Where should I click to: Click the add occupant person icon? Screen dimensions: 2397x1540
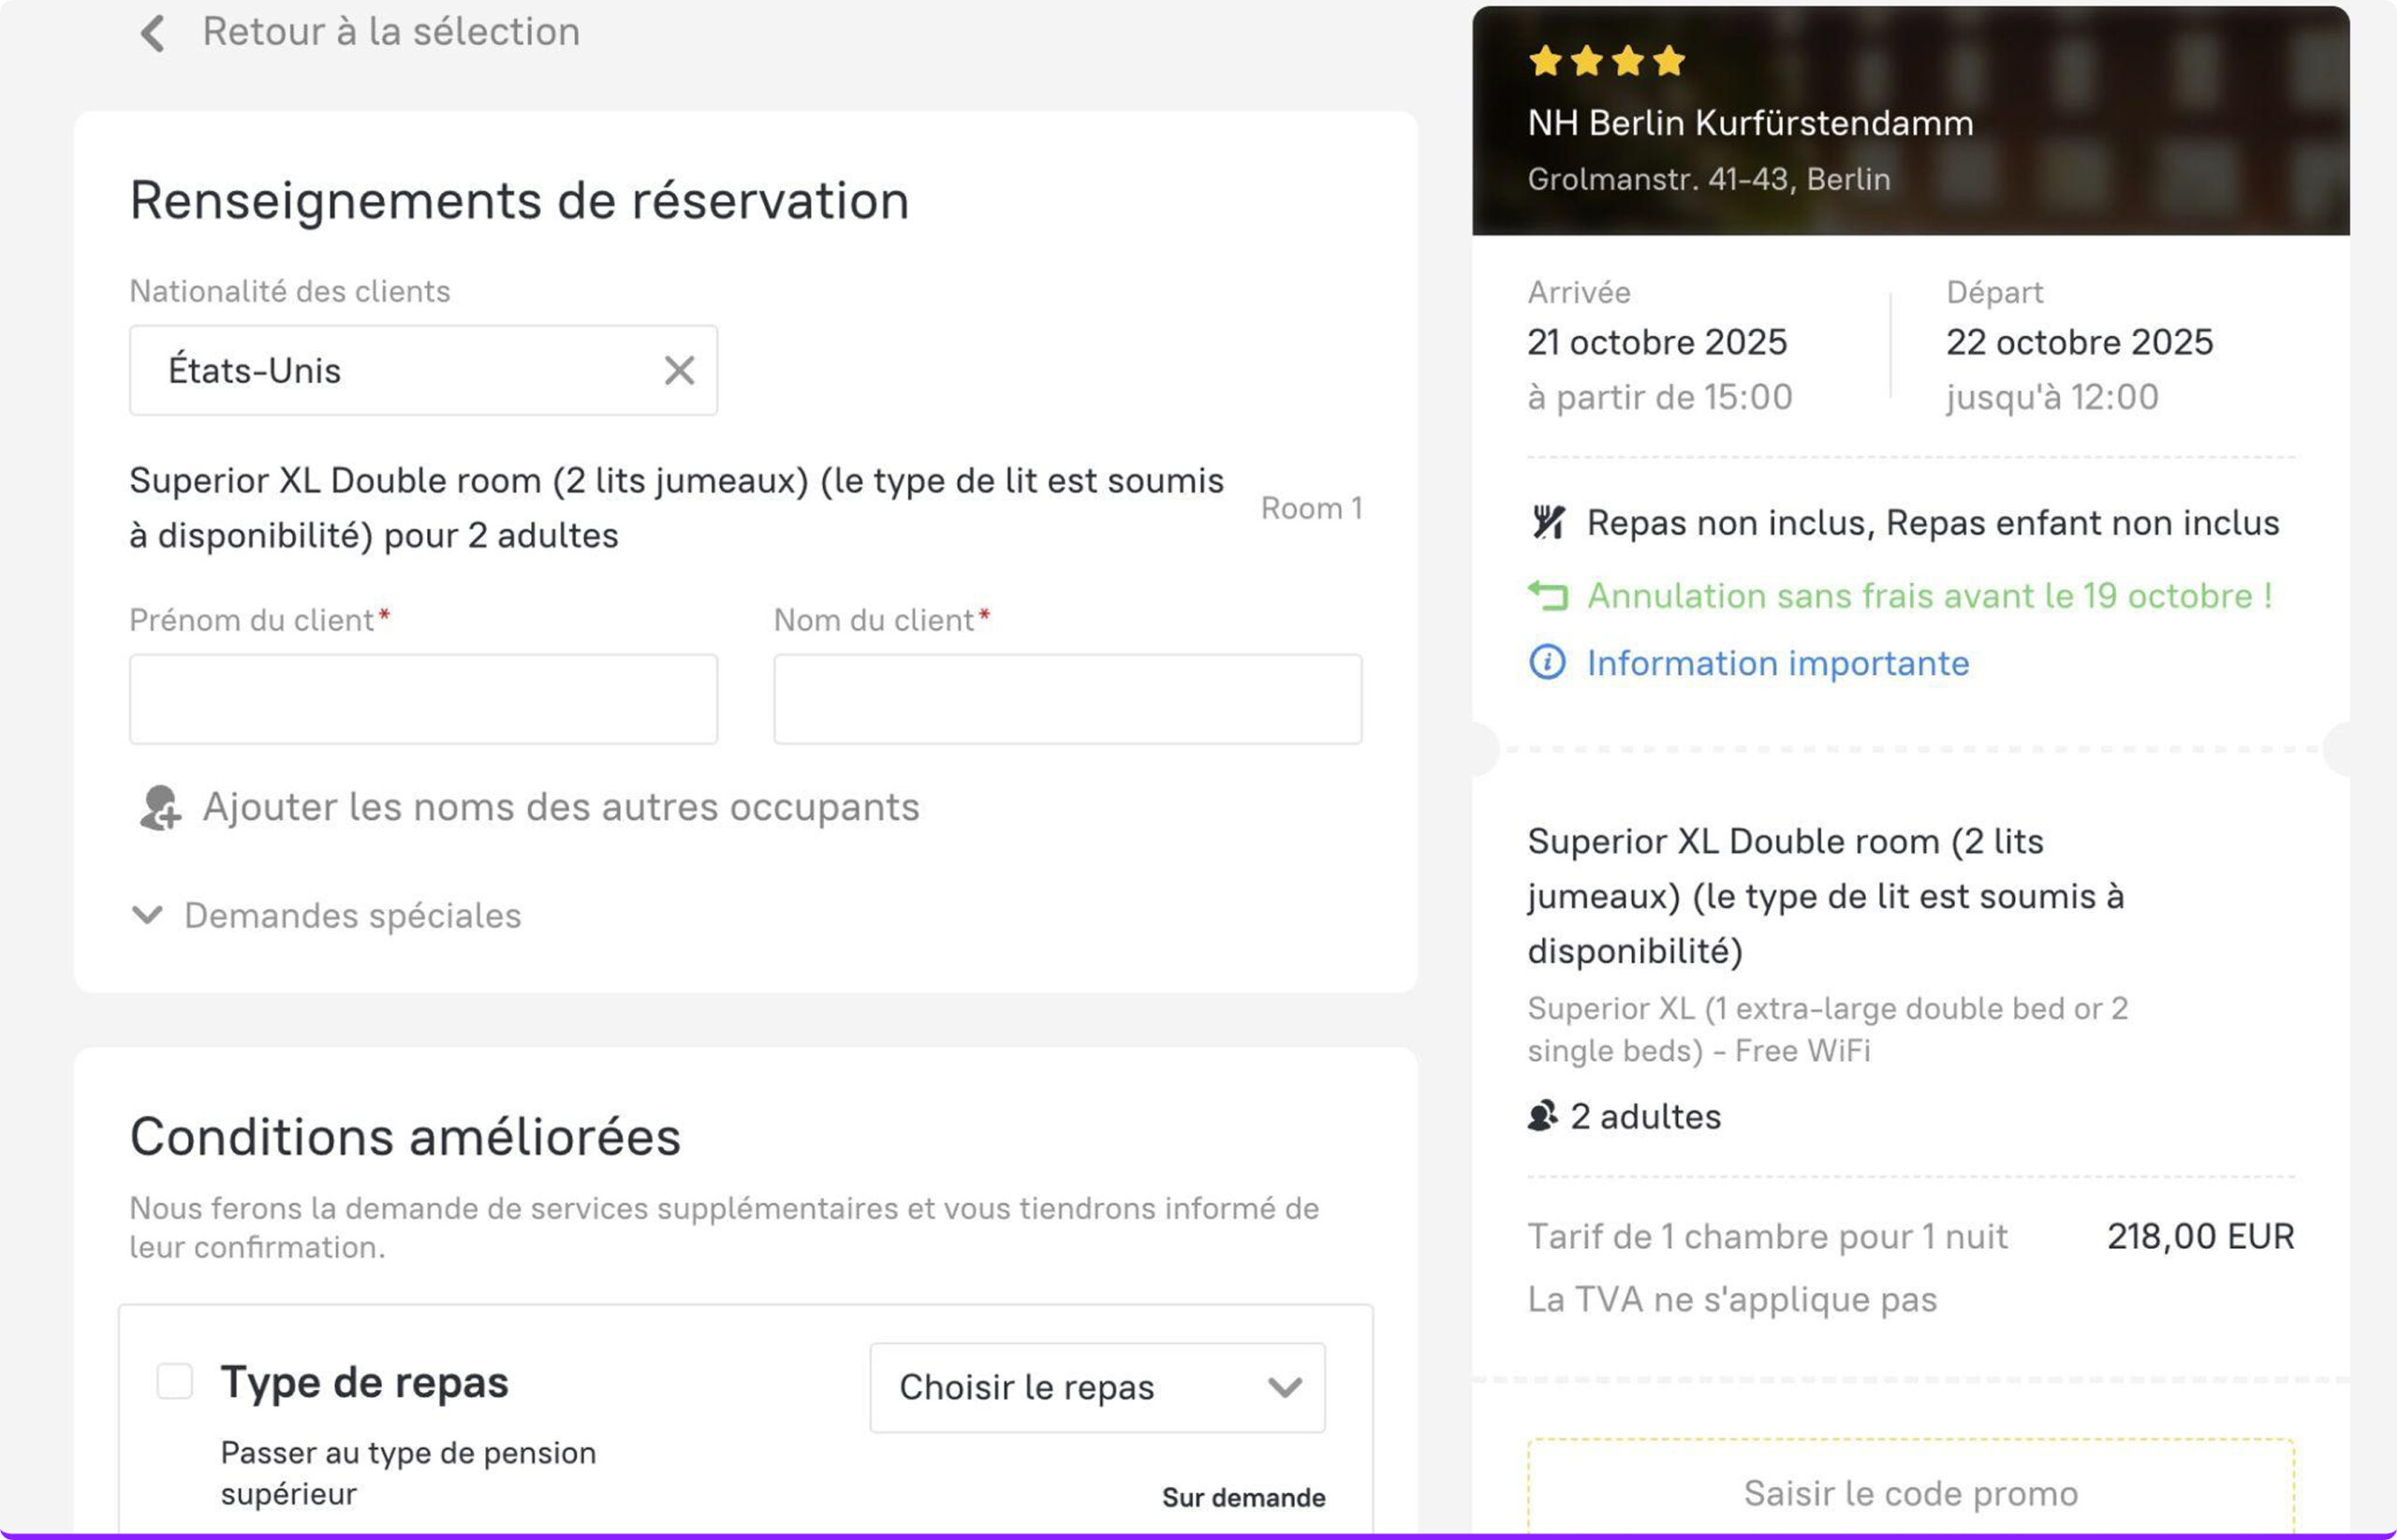[x=160, y=808]
